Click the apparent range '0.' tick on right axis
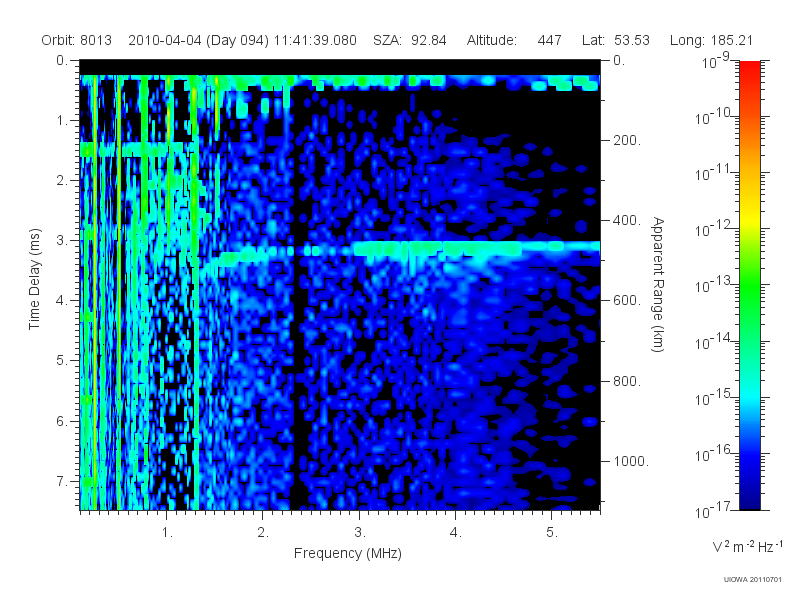The width and height of the screenshot is (800, 600). 619,61
